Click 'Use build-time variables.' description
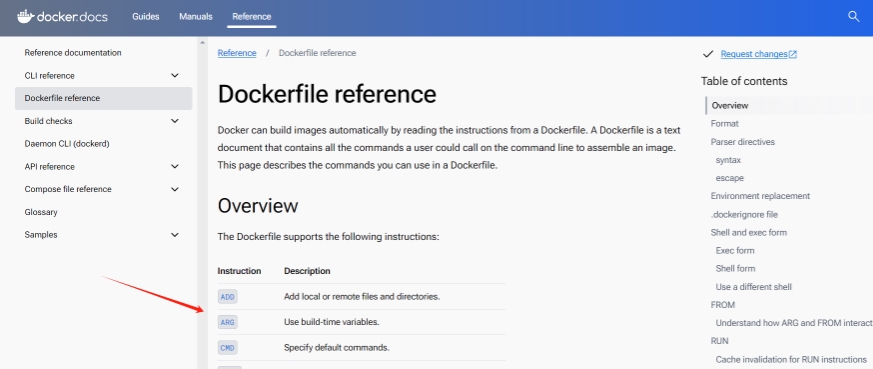 point(331,322)
